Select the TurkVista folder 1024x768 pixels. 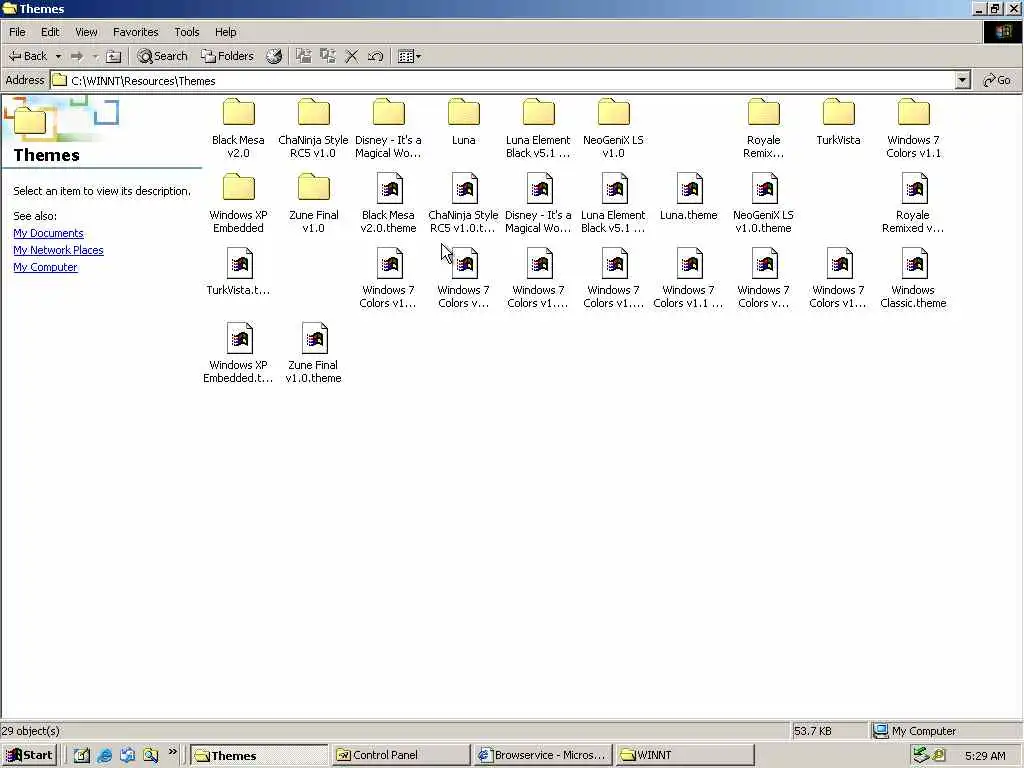click(839, 121)
